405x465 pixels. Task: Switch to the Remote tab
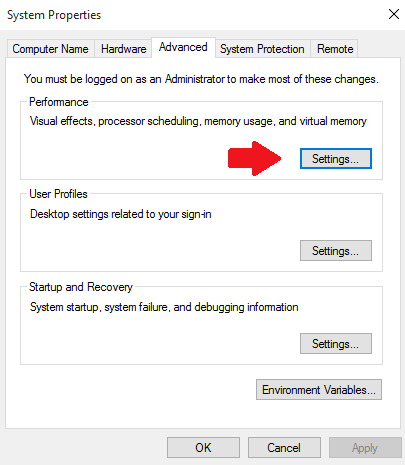pos(335,49)
